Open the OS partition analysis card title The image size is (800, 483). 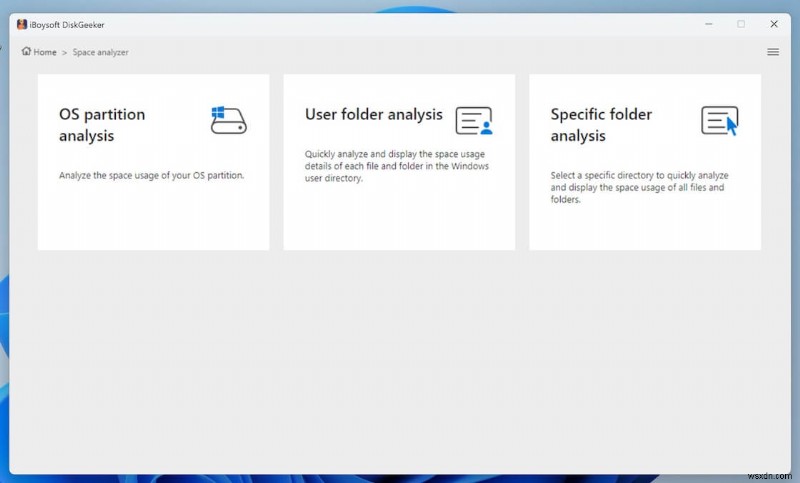click(102, 125)
